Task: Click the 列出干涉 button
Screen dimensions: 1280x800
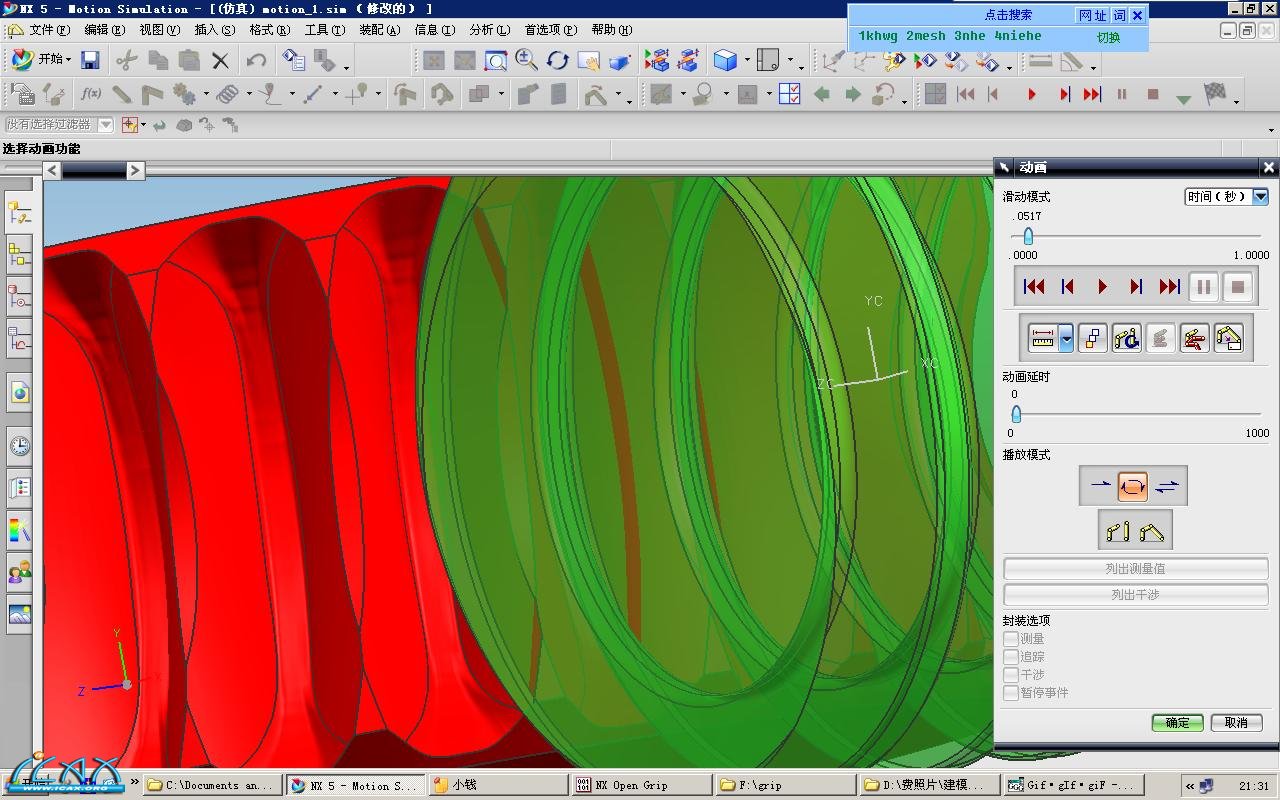Action: click(1137, 594)
